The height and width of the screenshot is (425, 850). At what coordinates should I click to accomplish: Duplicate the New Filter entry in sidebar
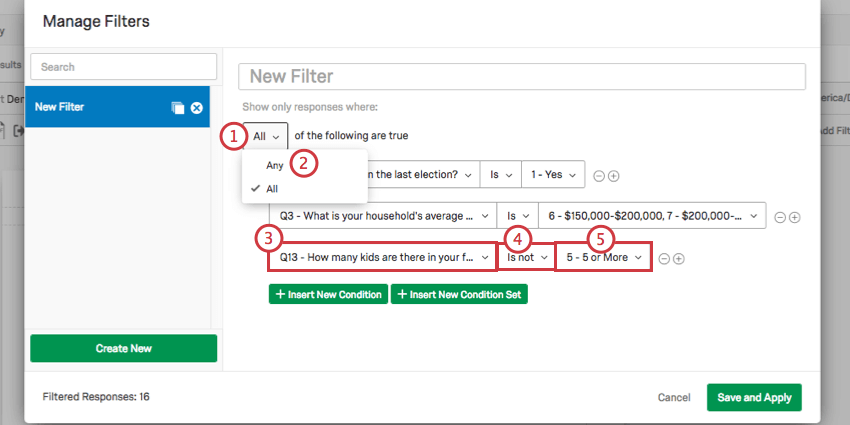point(178,108)
